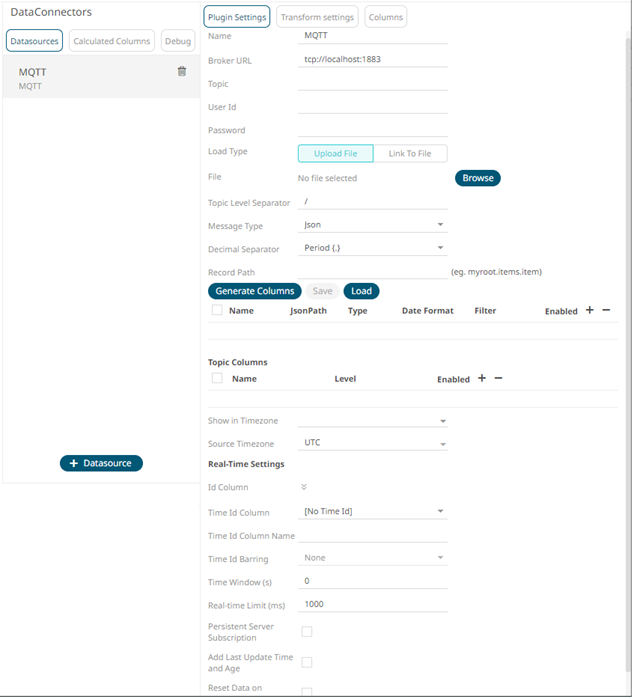Click the minus icon to remove a JSON column
The image size is (634, 699).
[606, 311]
